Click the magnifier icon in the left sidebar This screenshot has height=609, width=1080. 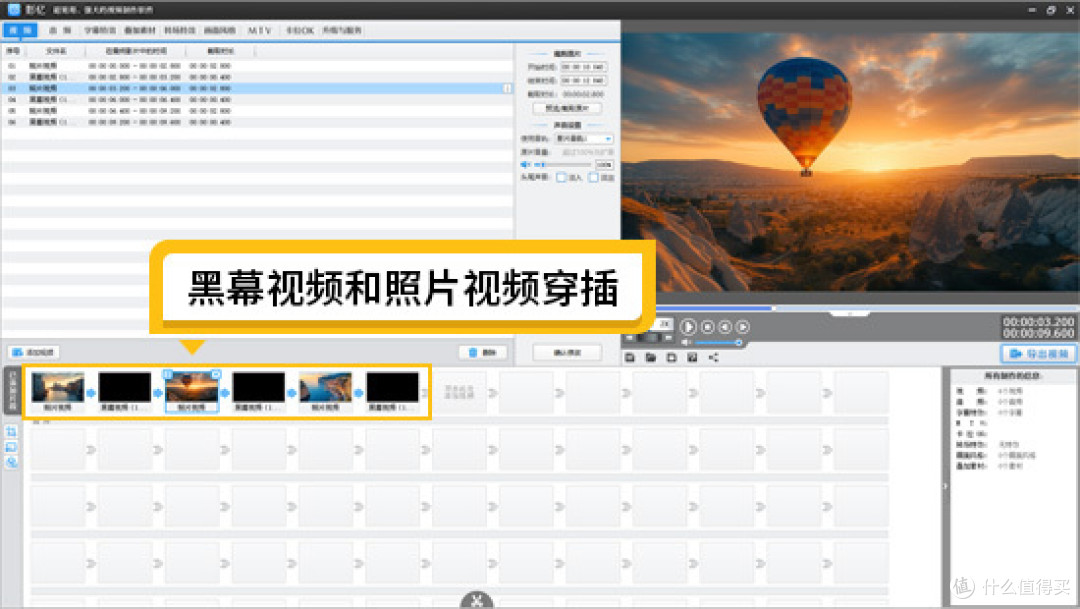(x=11, y=462)
